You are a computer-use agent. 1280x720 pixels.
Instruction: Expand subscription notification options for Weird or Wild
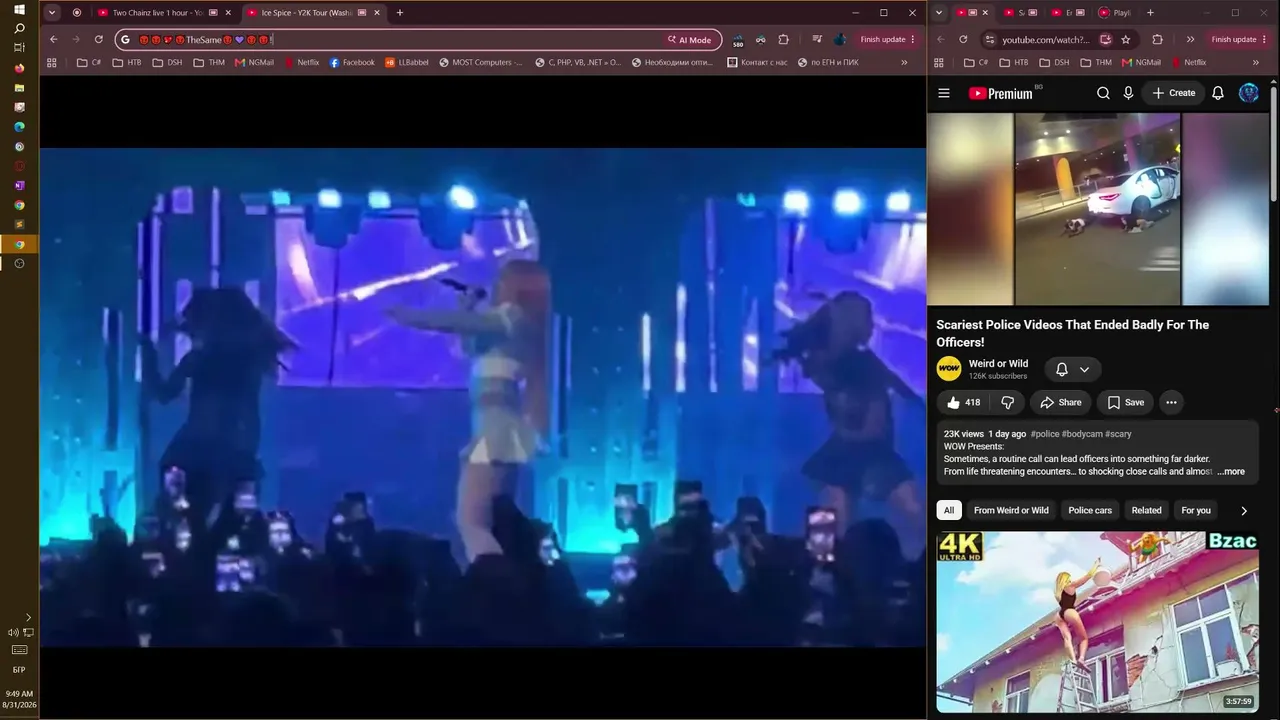click(1073, 369)
